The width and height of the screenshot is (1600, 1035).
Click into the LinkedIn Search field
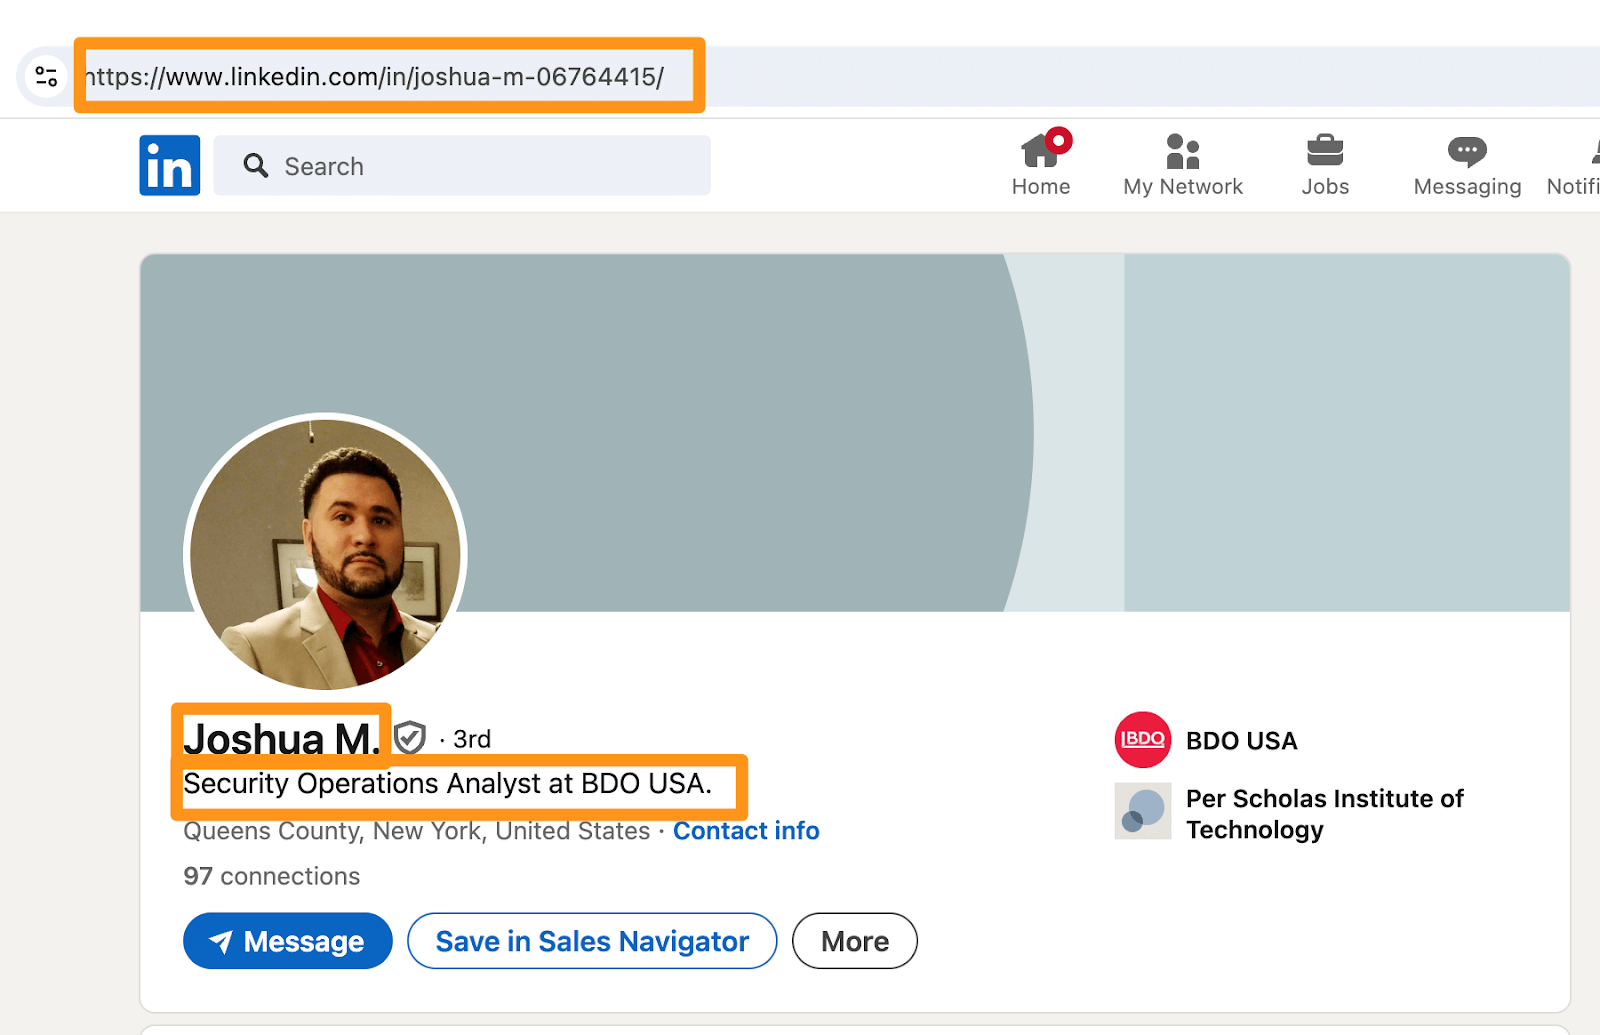tap(462, 166)
